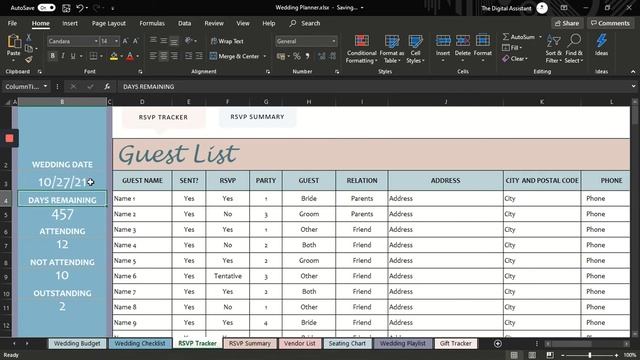Open the Seating Chart sheet tab
The height and width of the screenshot is (360, 640).
(347, 344)
